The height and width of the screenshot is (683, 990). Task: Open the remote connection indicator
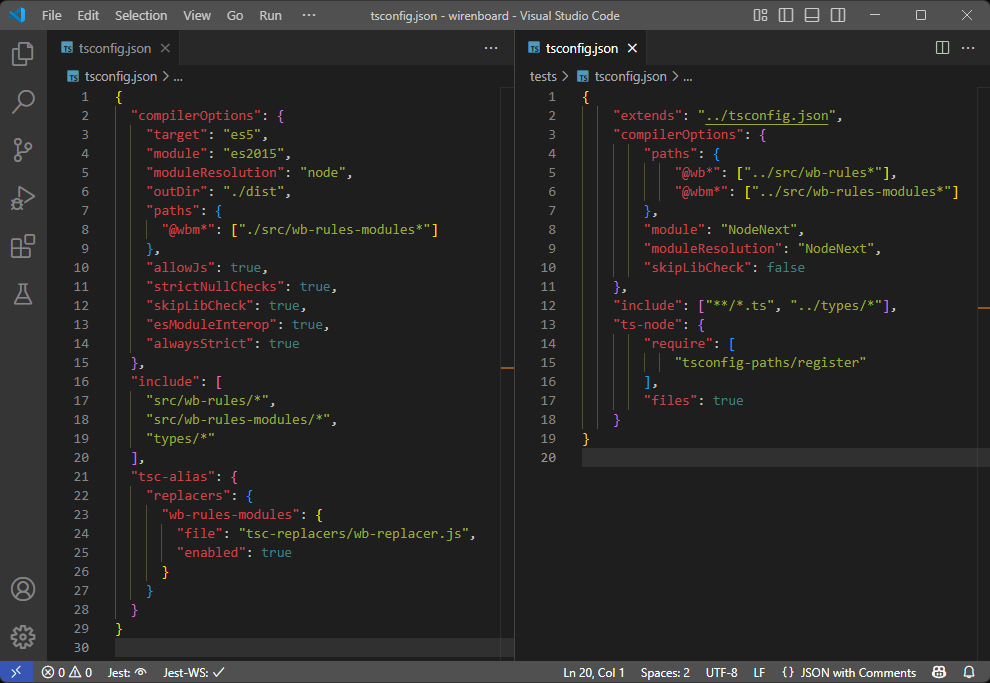[14, 672]
